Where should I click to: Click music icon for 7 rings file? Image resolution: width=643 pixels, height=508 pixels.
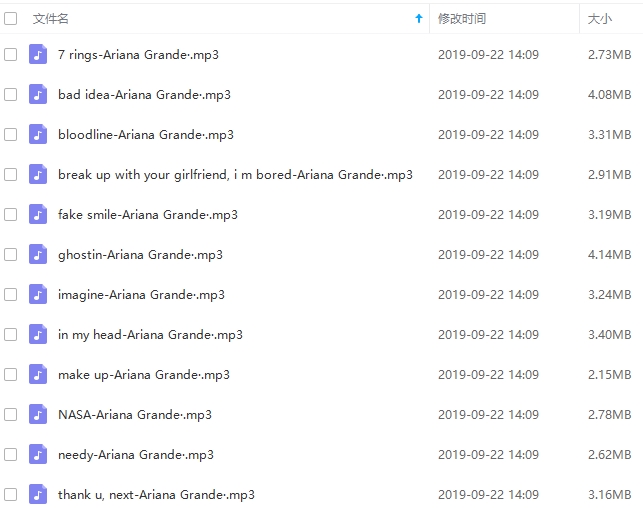[x=38, y=55]
